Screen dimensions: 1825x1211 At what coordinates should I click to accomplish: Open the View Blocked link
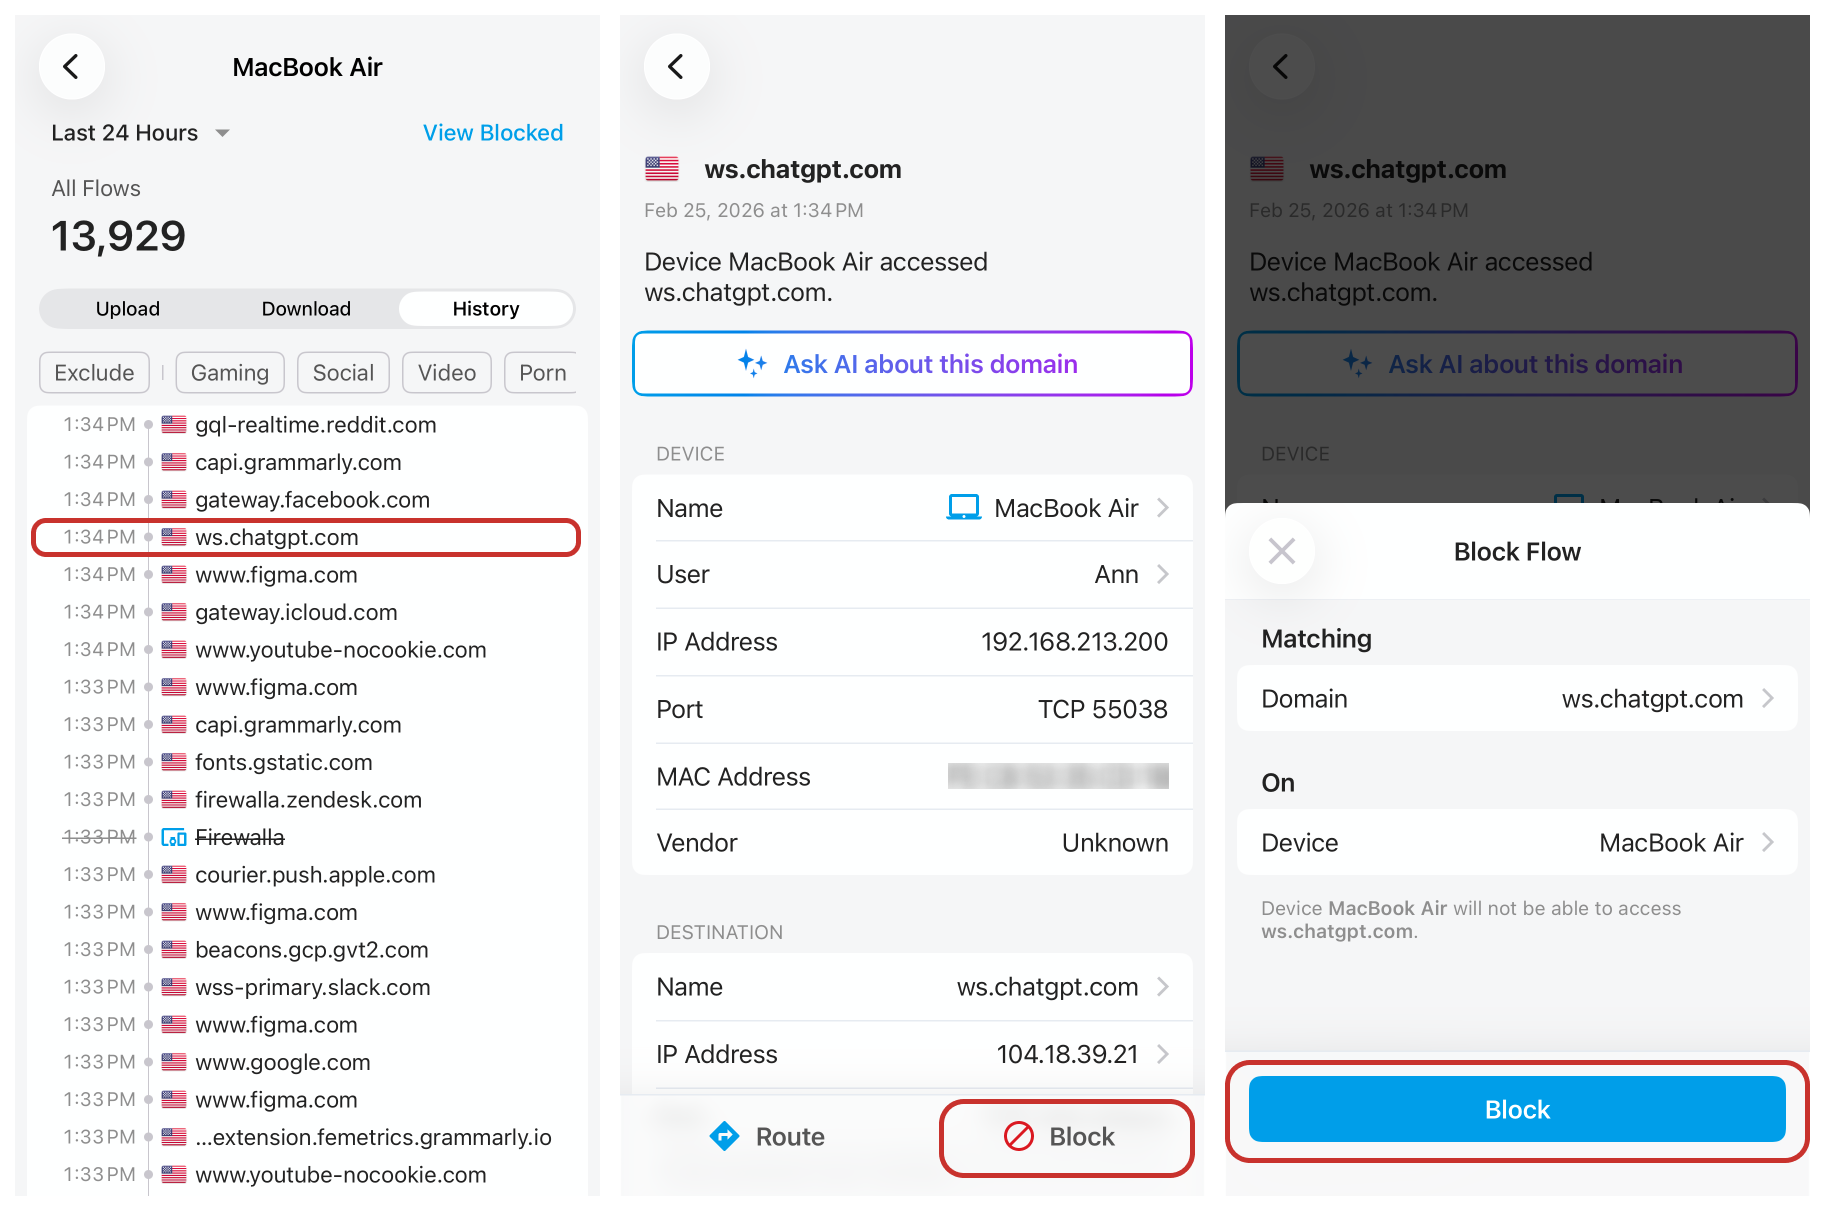[493, 133]
